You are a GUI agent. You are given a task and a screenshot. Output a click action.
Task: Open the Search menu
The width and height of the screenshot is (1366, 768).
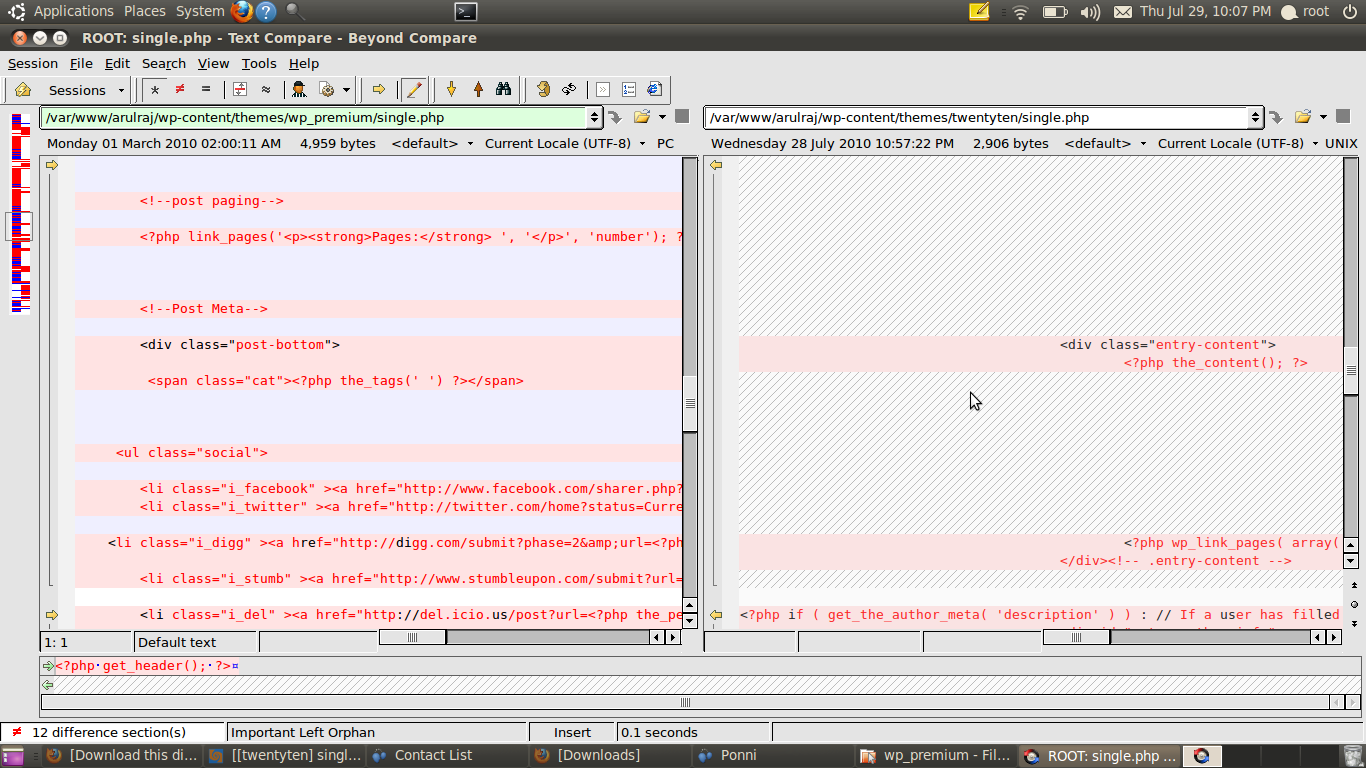tap(164, 63)
